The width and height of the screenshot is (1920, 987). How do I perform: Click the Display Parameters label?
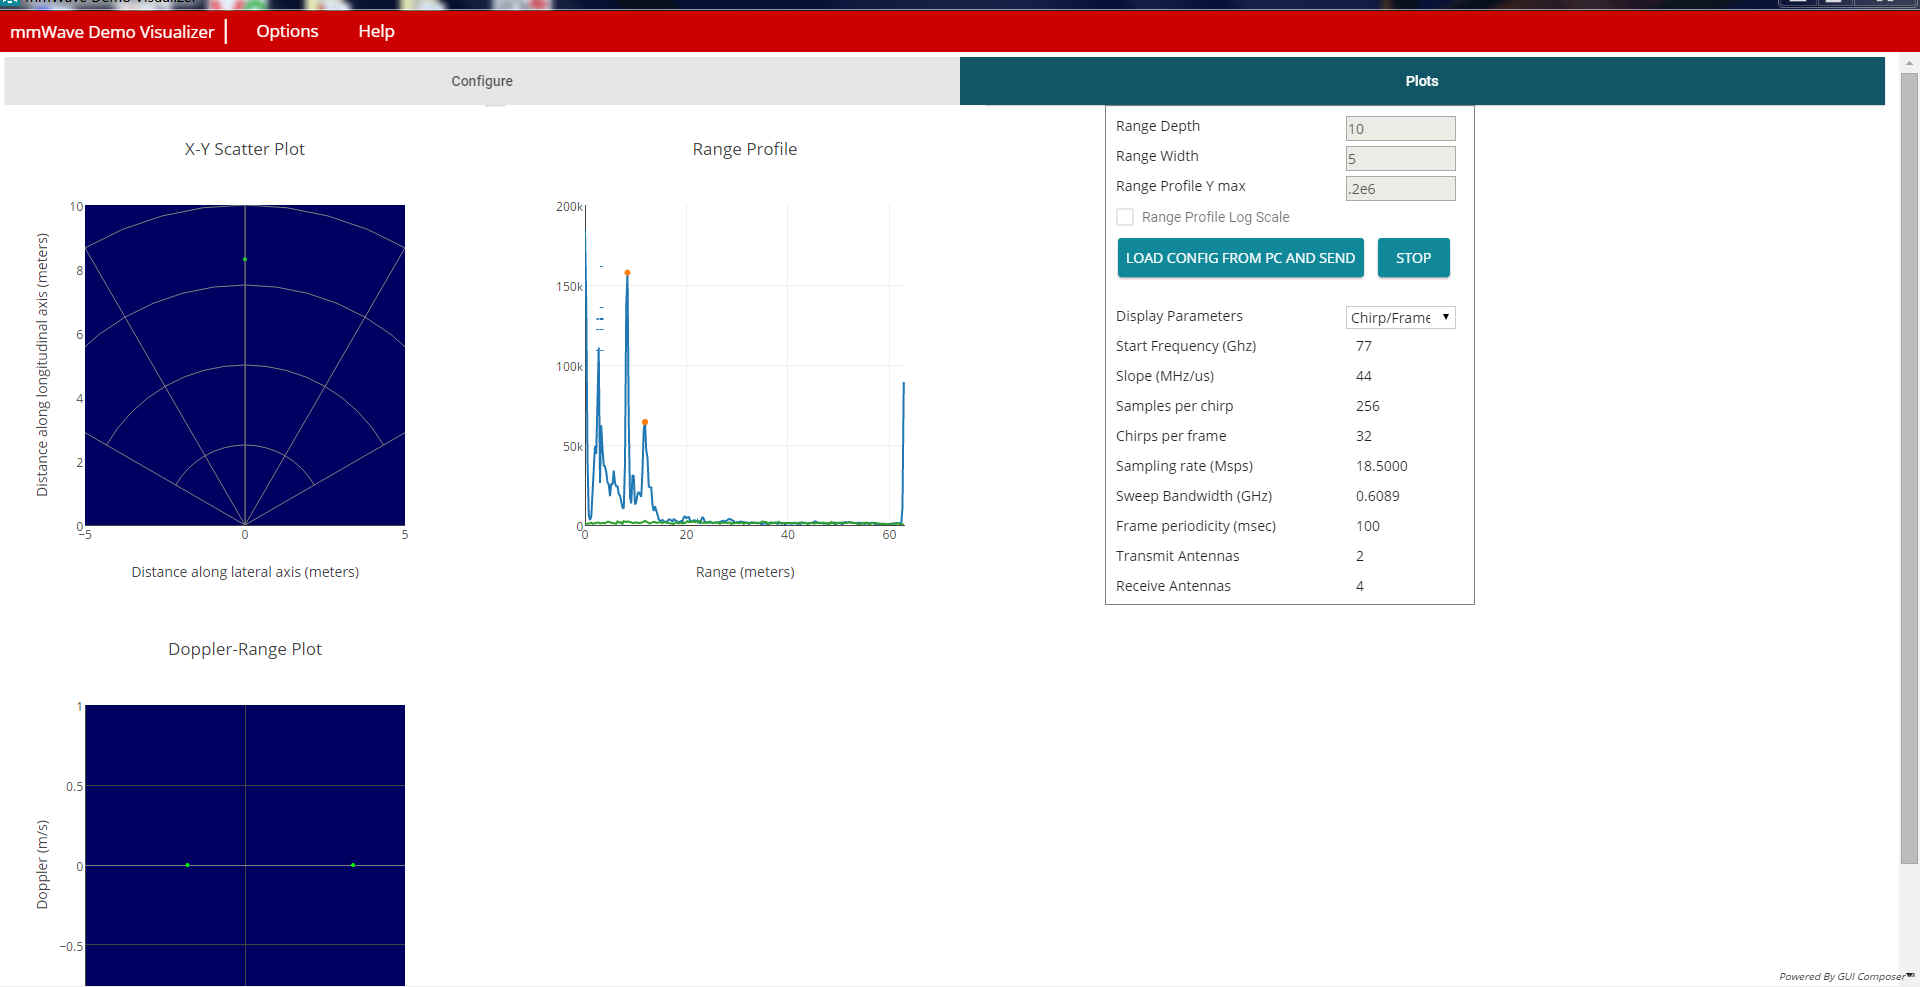[x=1179, y=316]
